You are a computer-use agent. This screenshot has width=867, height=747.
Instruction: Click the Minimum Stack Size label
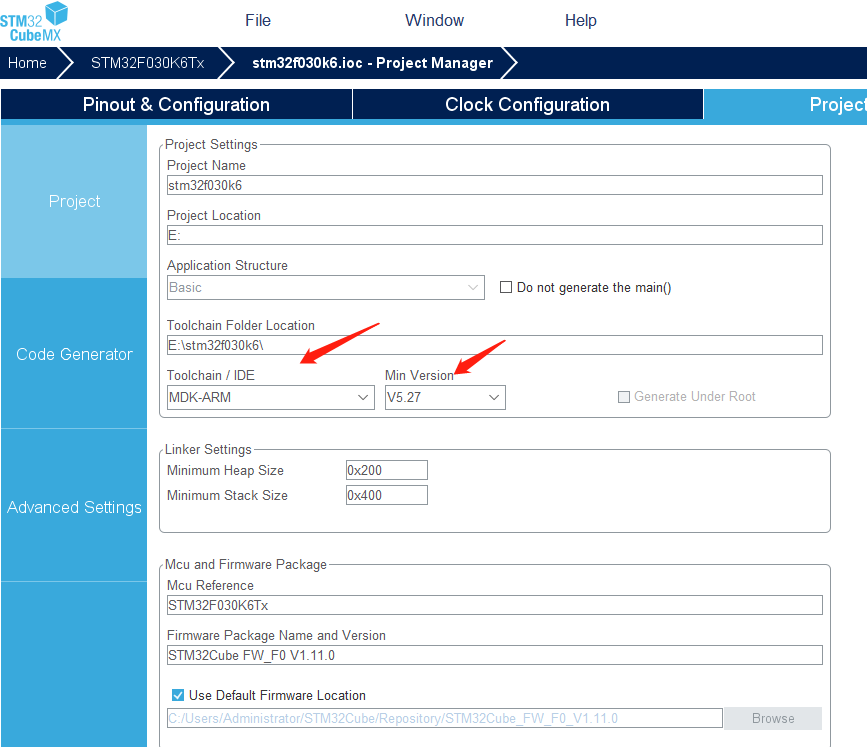point(227,495)
